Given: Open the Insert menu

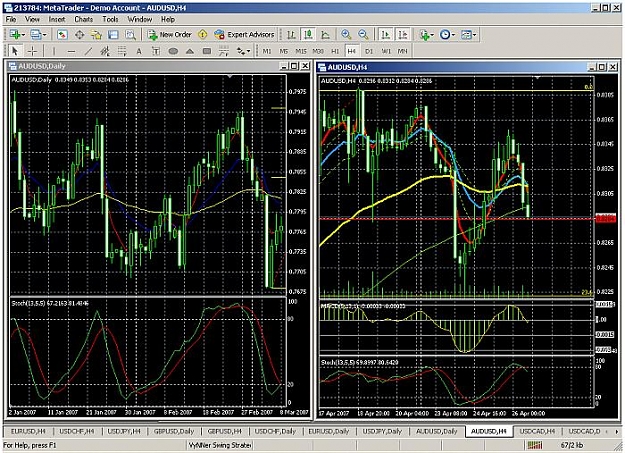Looking at the screenshot, I should [x=57, y=19].
